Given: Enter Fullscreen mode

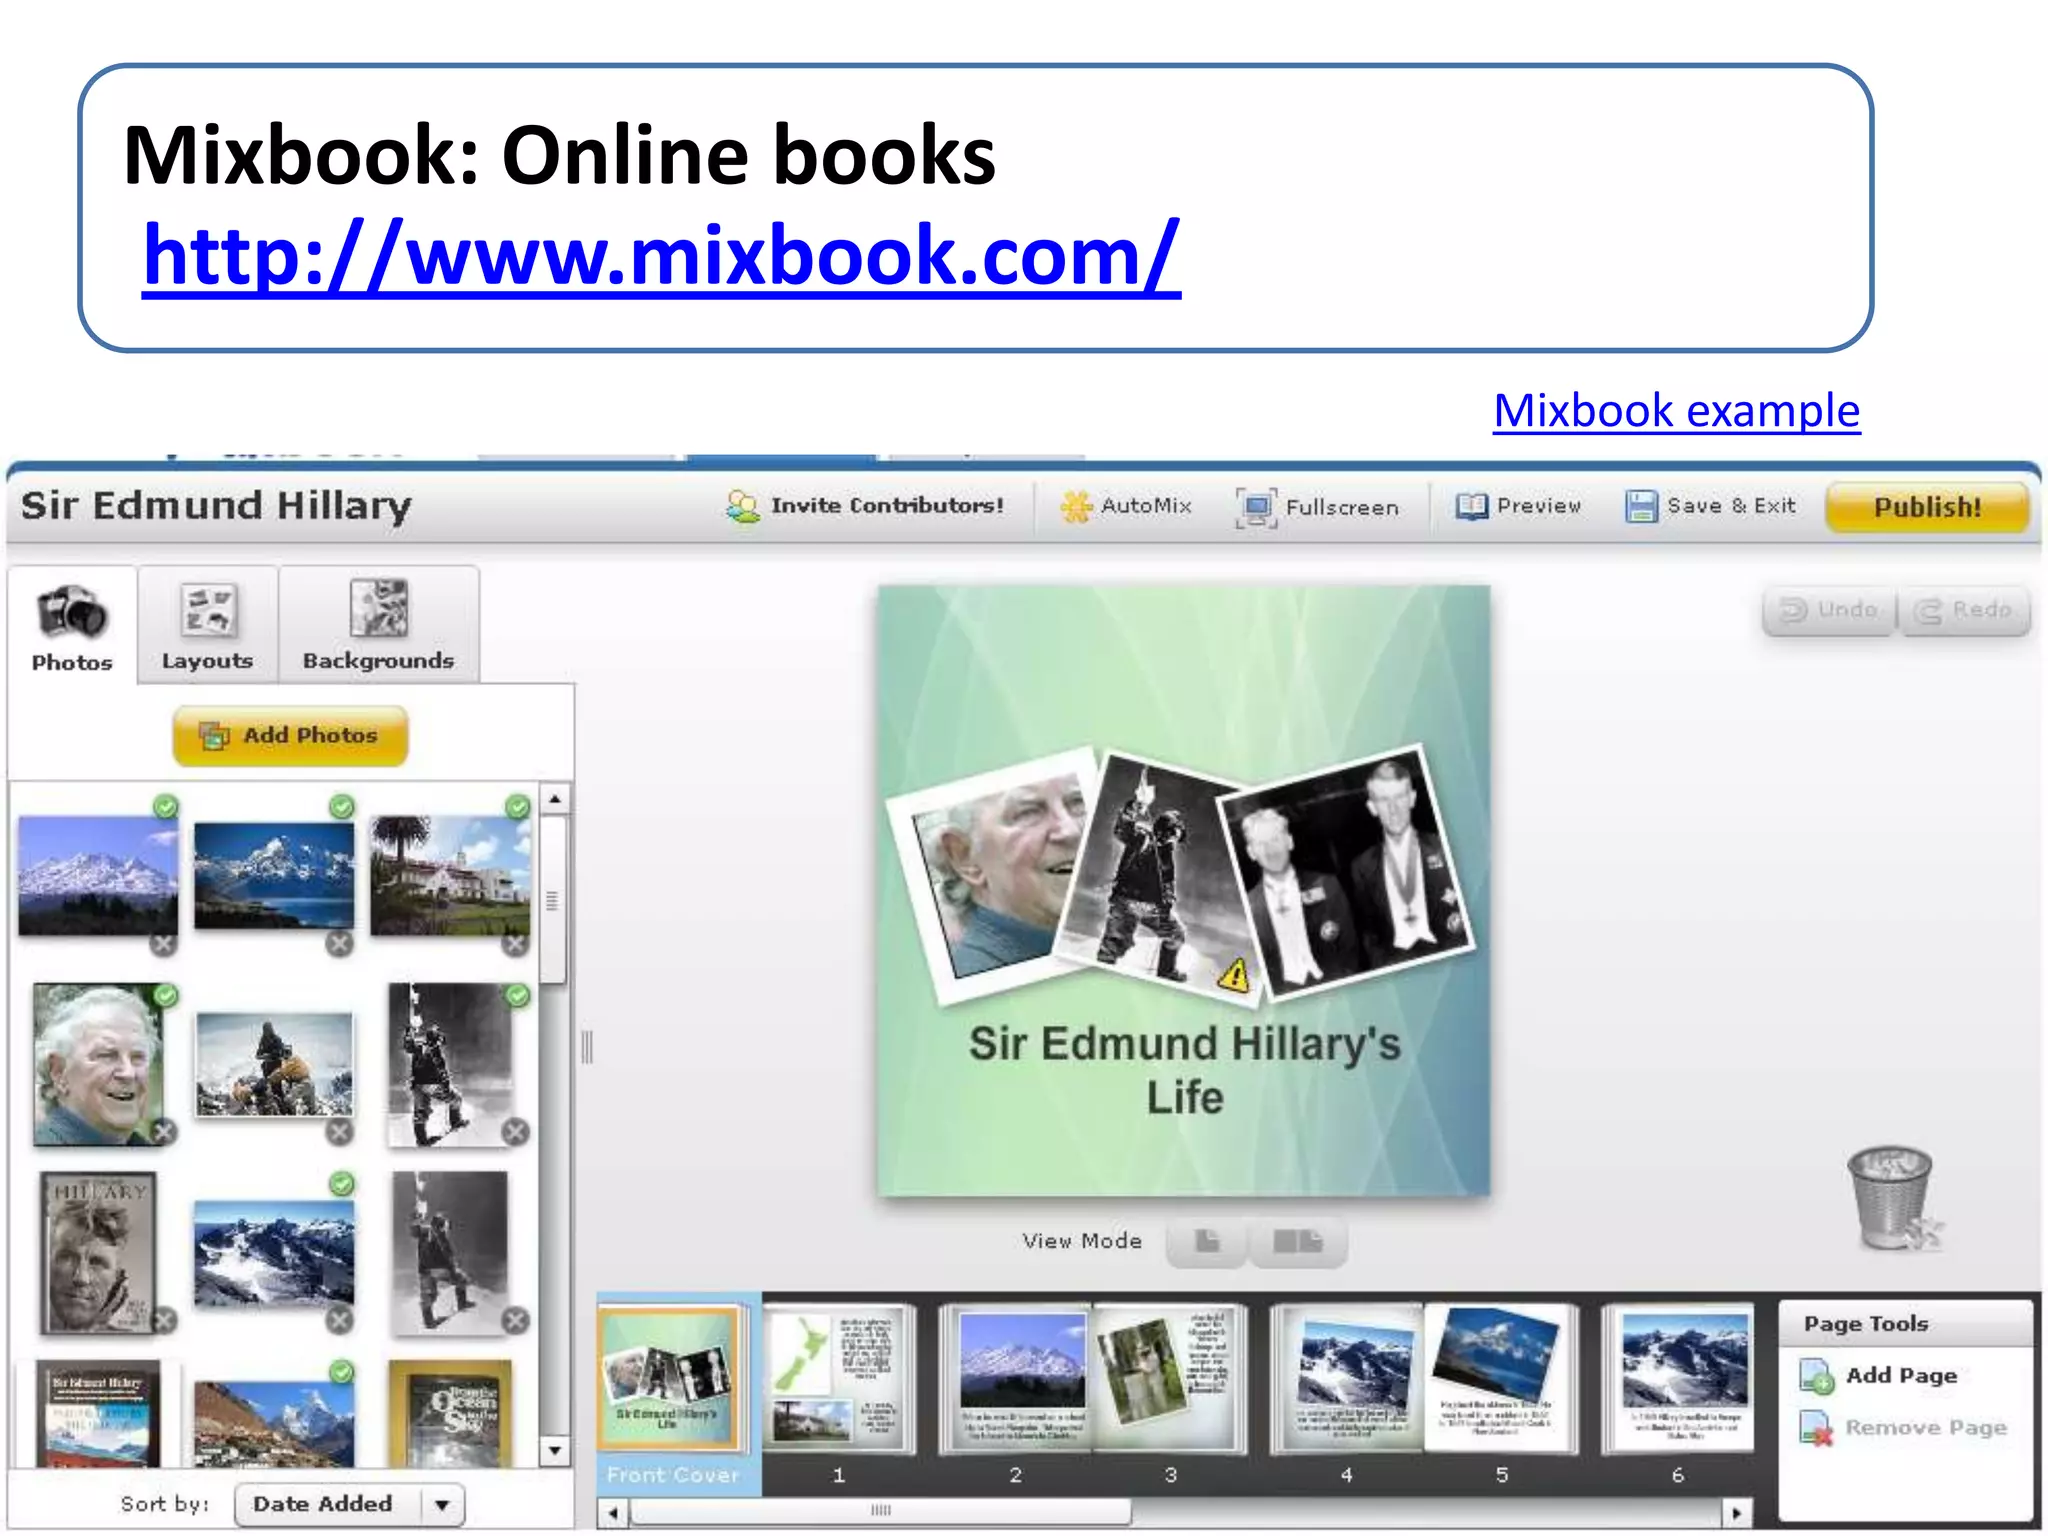Looking at the screenshot, I should coord(1317,507).
